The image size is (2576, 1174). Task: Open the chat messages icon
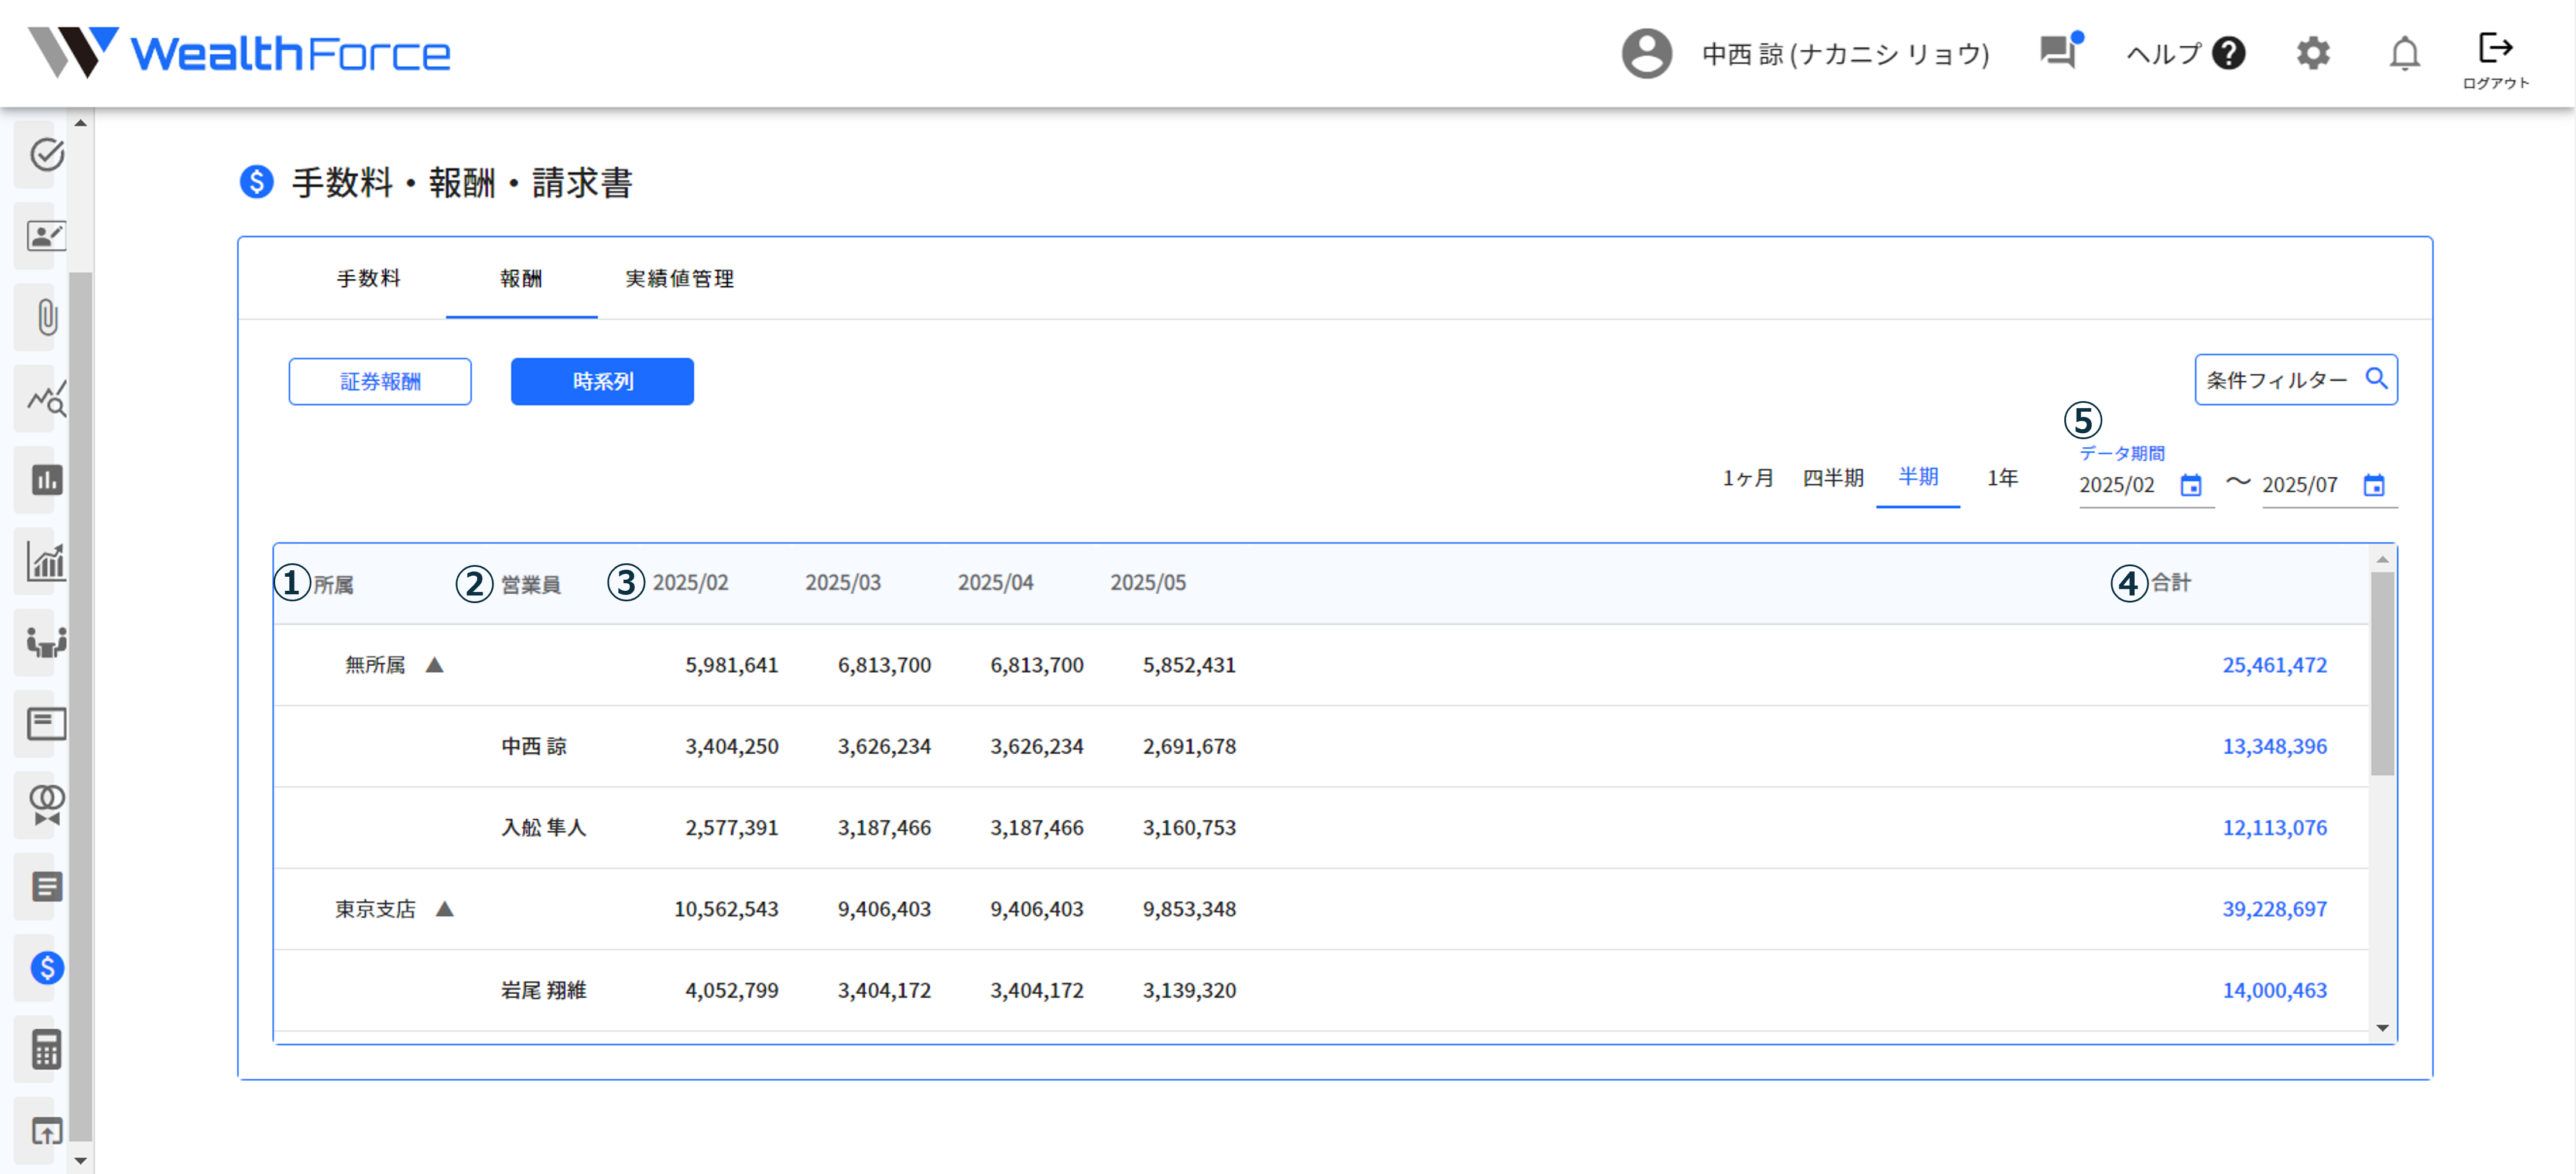coord(2060,50)
